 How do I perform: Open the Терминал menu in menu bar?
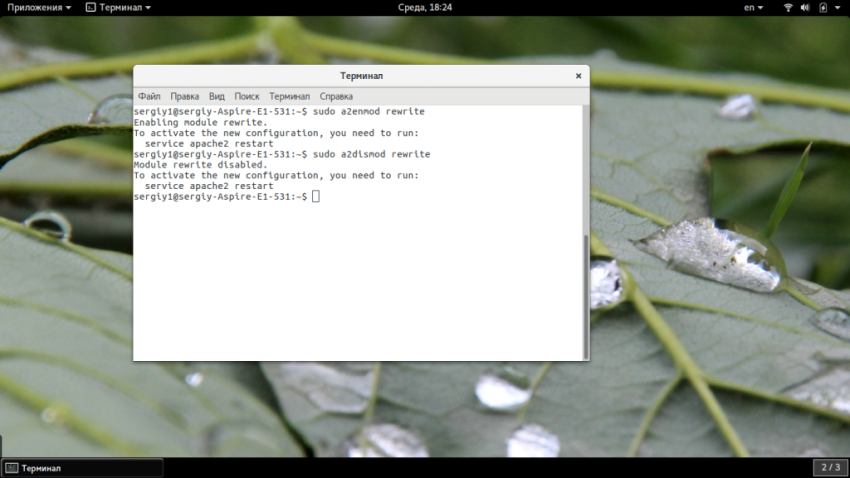pyautogui.click(x=289, y=96)
